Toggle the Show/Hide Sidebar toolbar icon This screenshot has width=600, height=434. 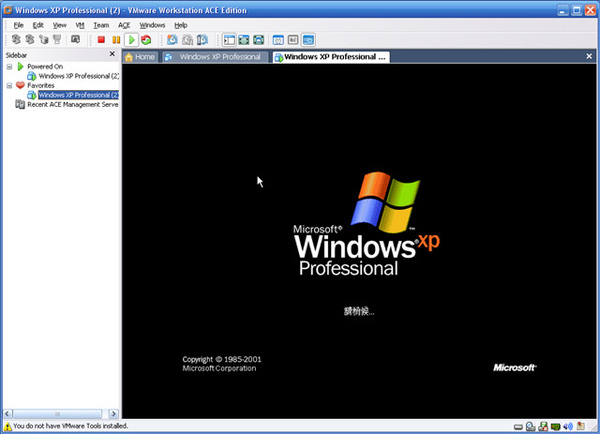tap(229, 39)
